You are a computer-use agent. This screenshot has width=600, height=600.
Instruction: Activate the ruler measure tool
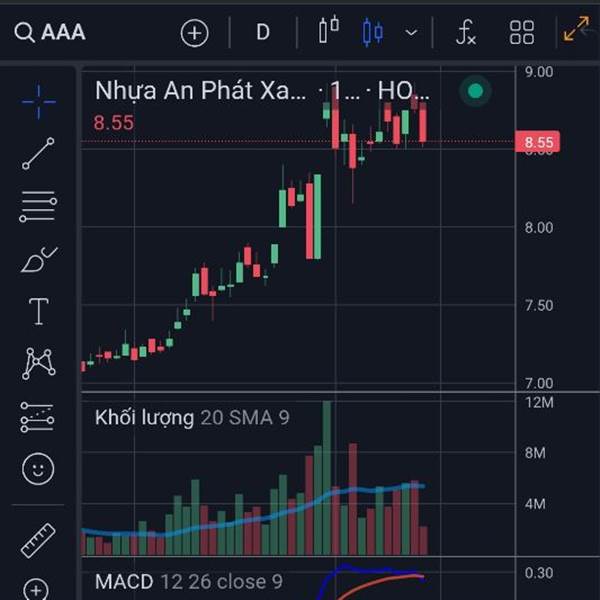pos(38,540)
